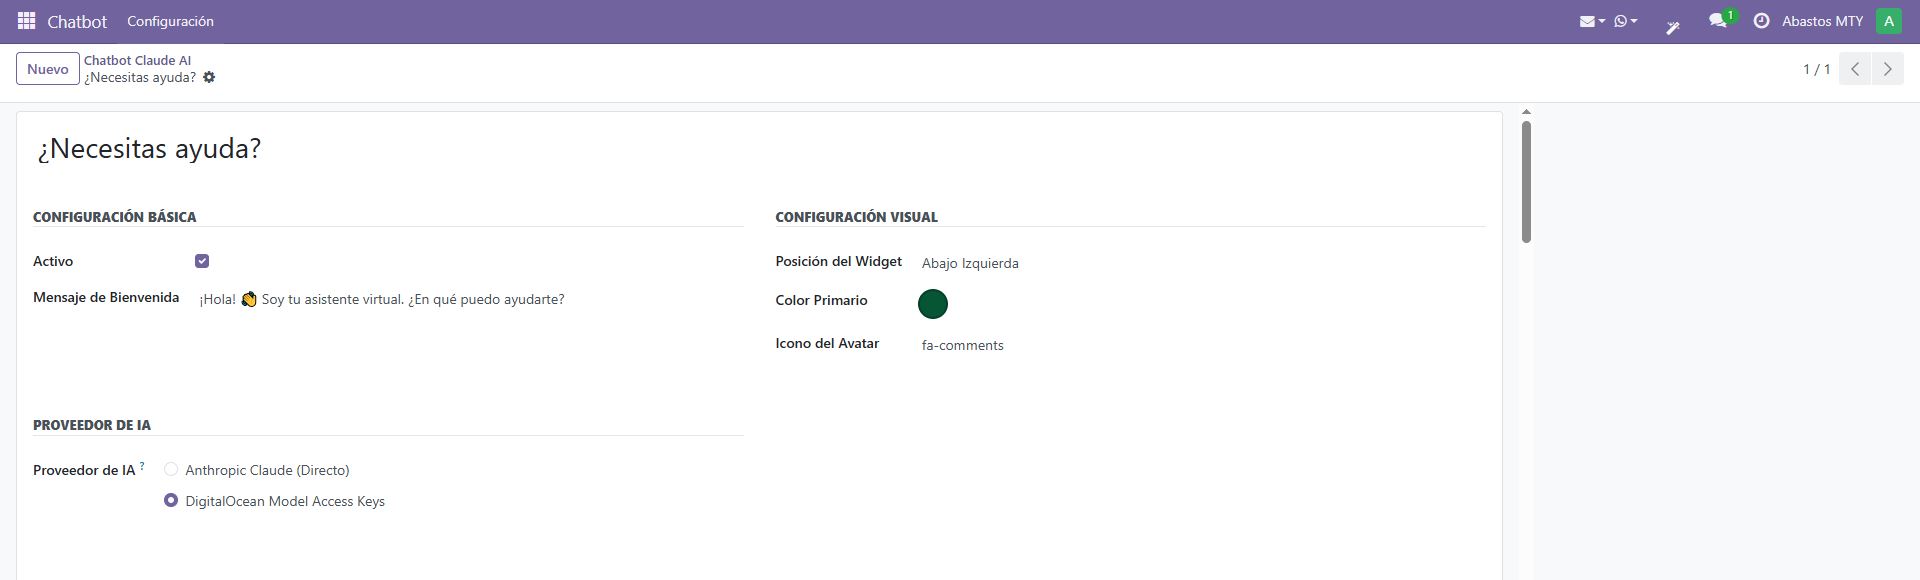Open conversations icon with badge 1
The height and width of the screenshot is (580, 1920).
pos(1718,21)
